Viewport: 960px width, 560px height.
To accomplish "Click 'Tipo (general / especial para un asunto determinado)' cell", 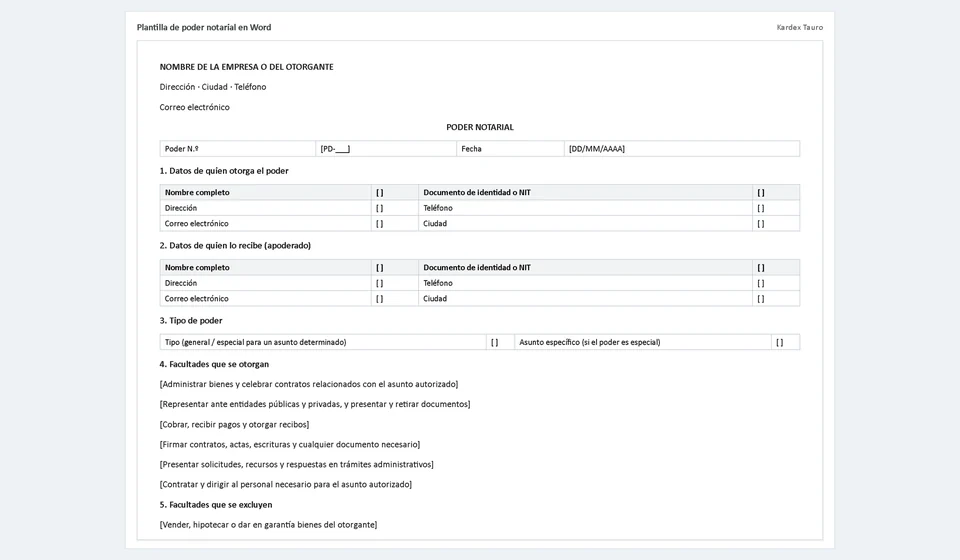I will [323, 342].
